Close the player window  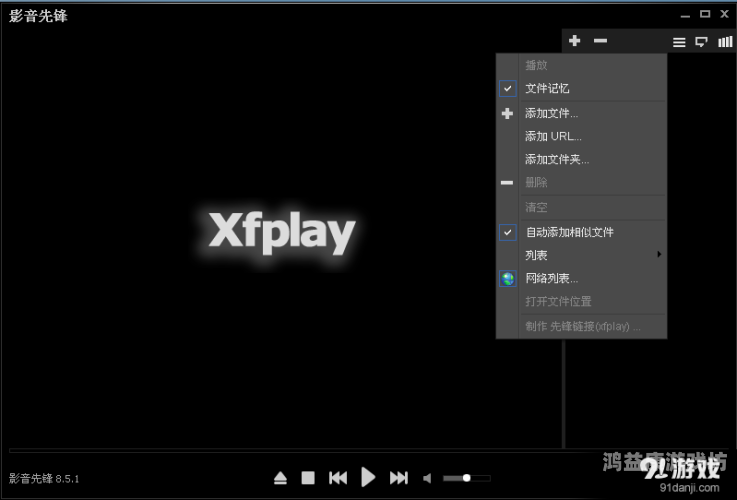[x=724, y=14]
